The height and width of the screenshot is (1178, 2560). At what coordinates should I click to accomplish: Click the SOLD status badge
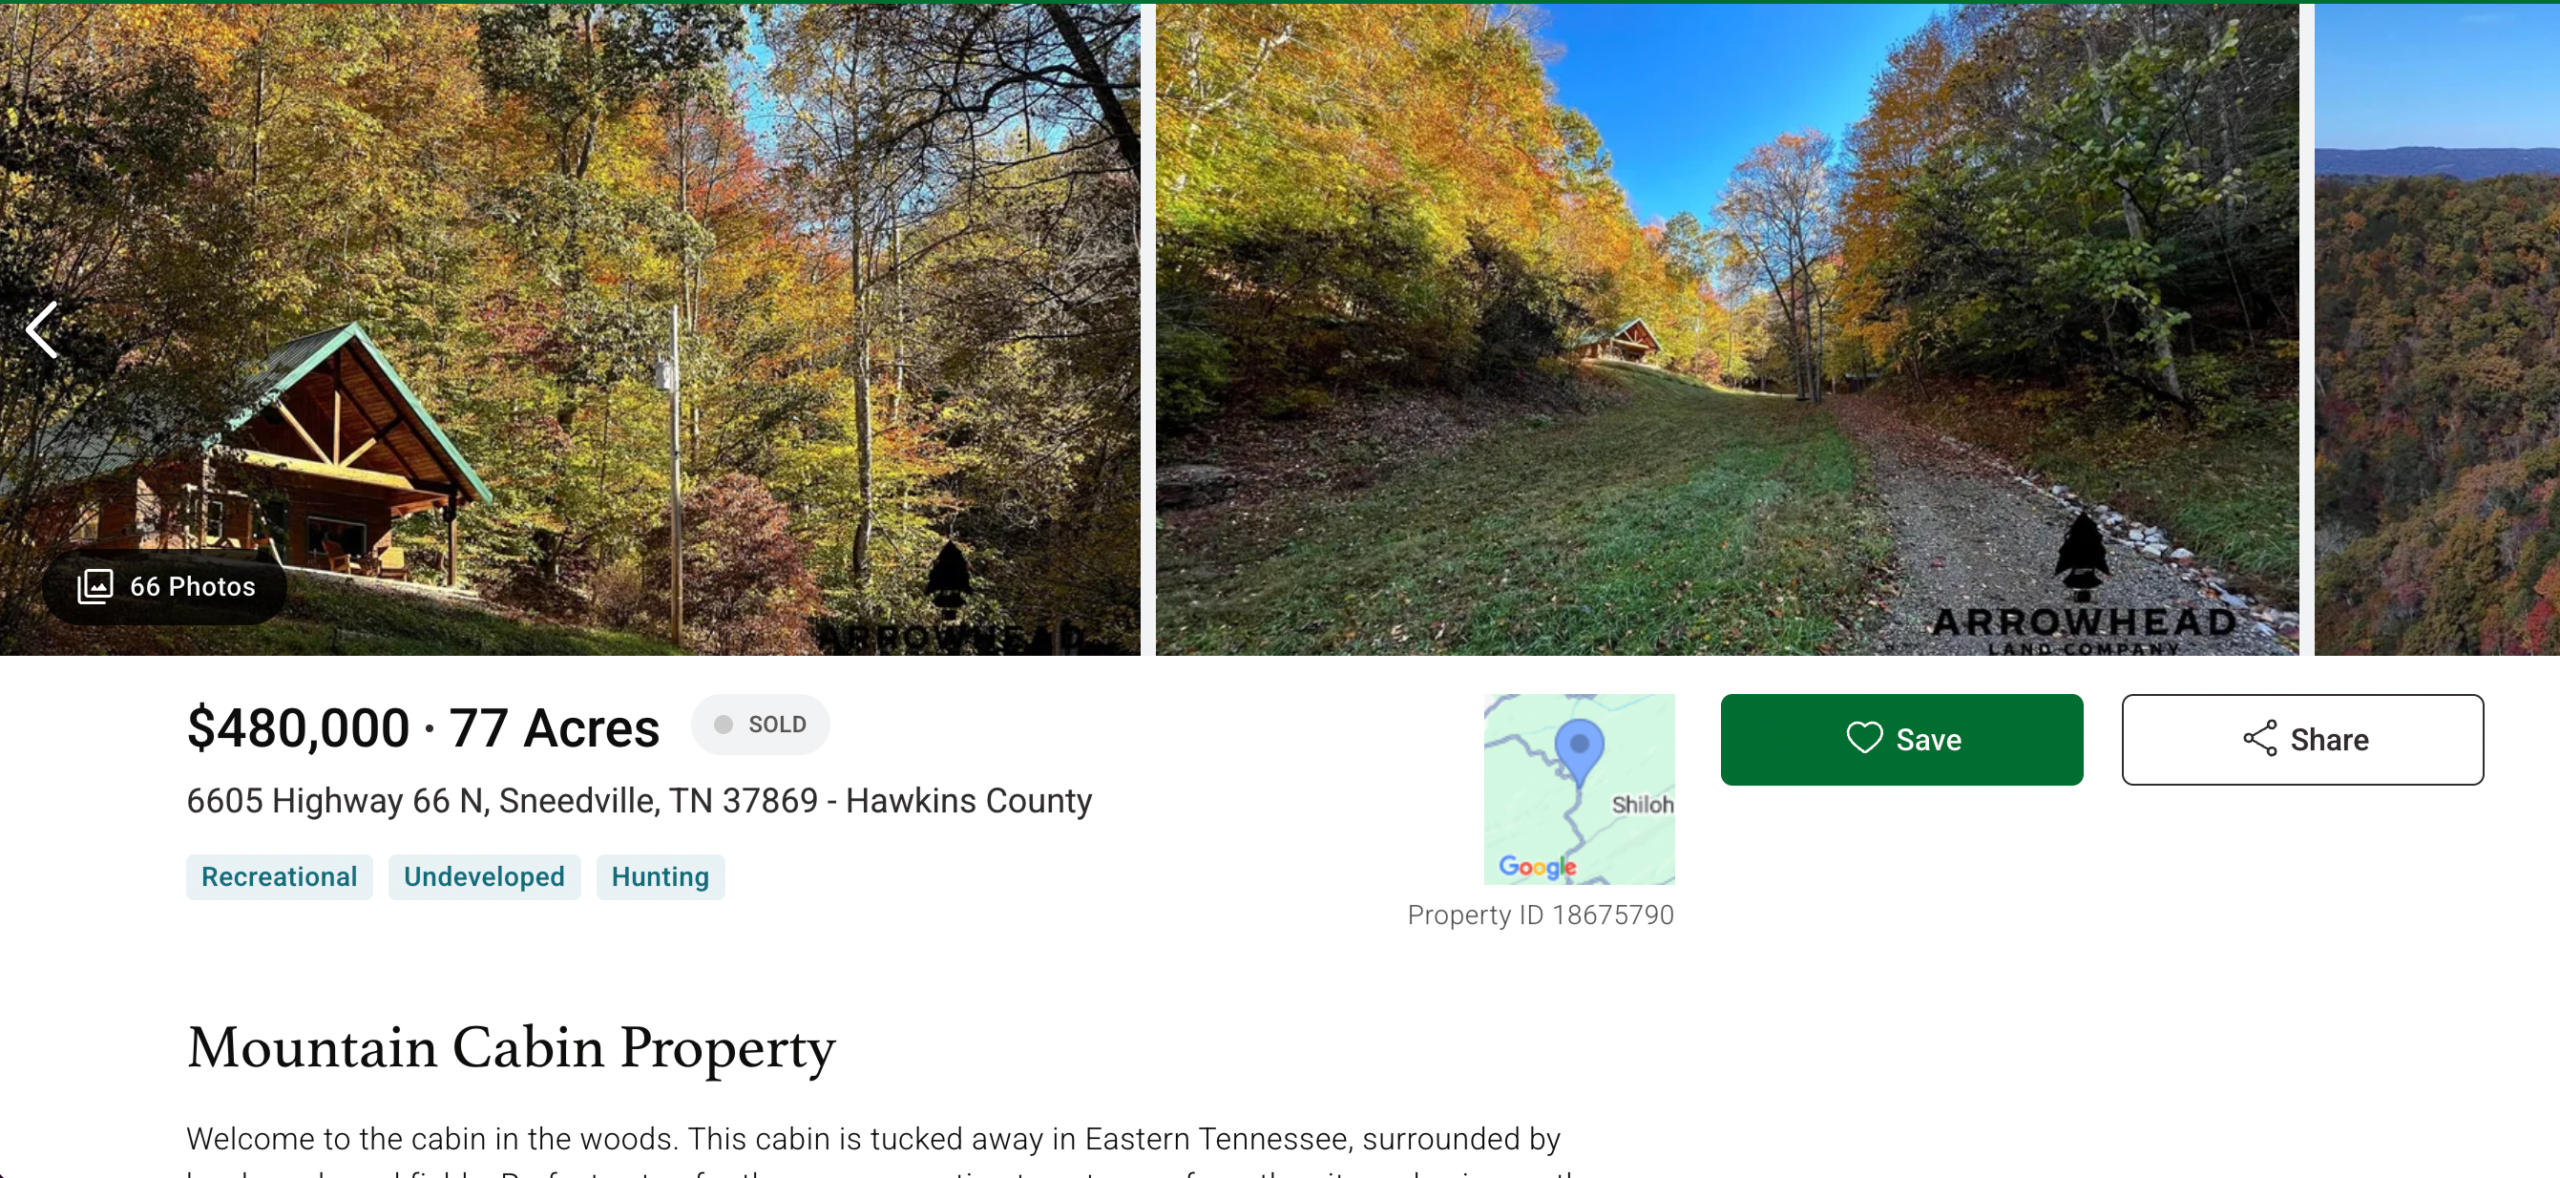[760, 725]
